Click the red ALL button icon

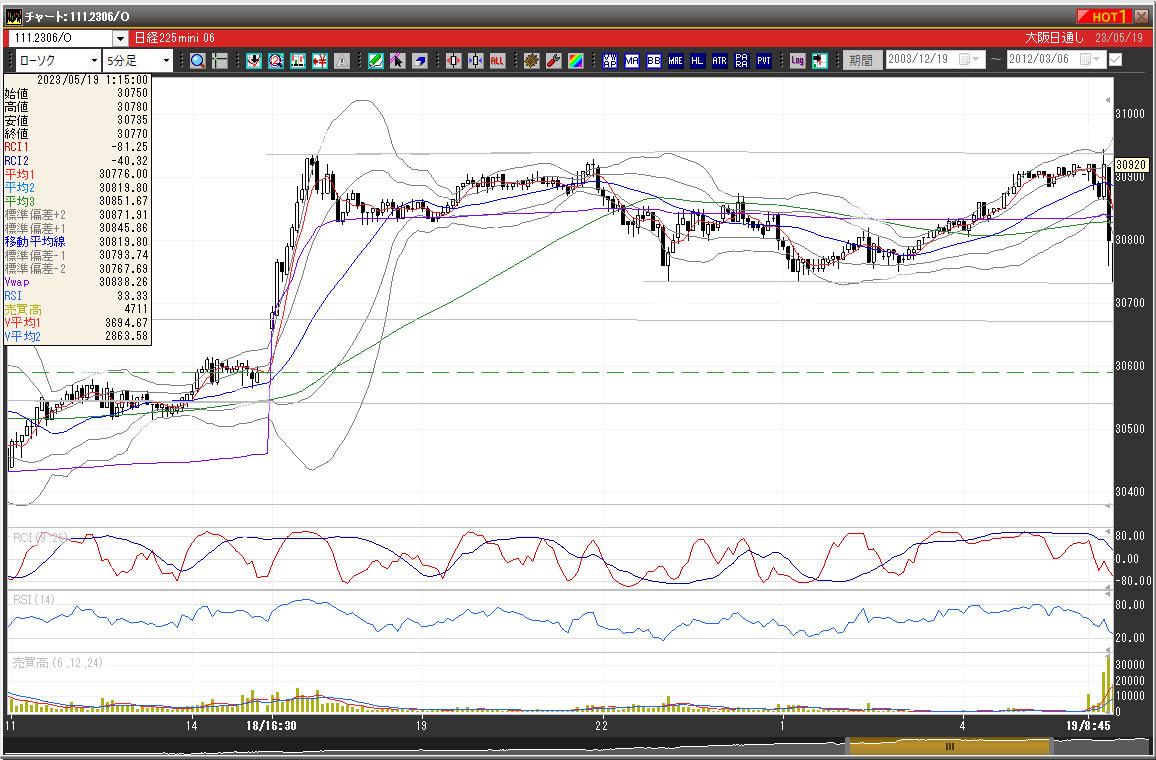(x=497, y=60)
